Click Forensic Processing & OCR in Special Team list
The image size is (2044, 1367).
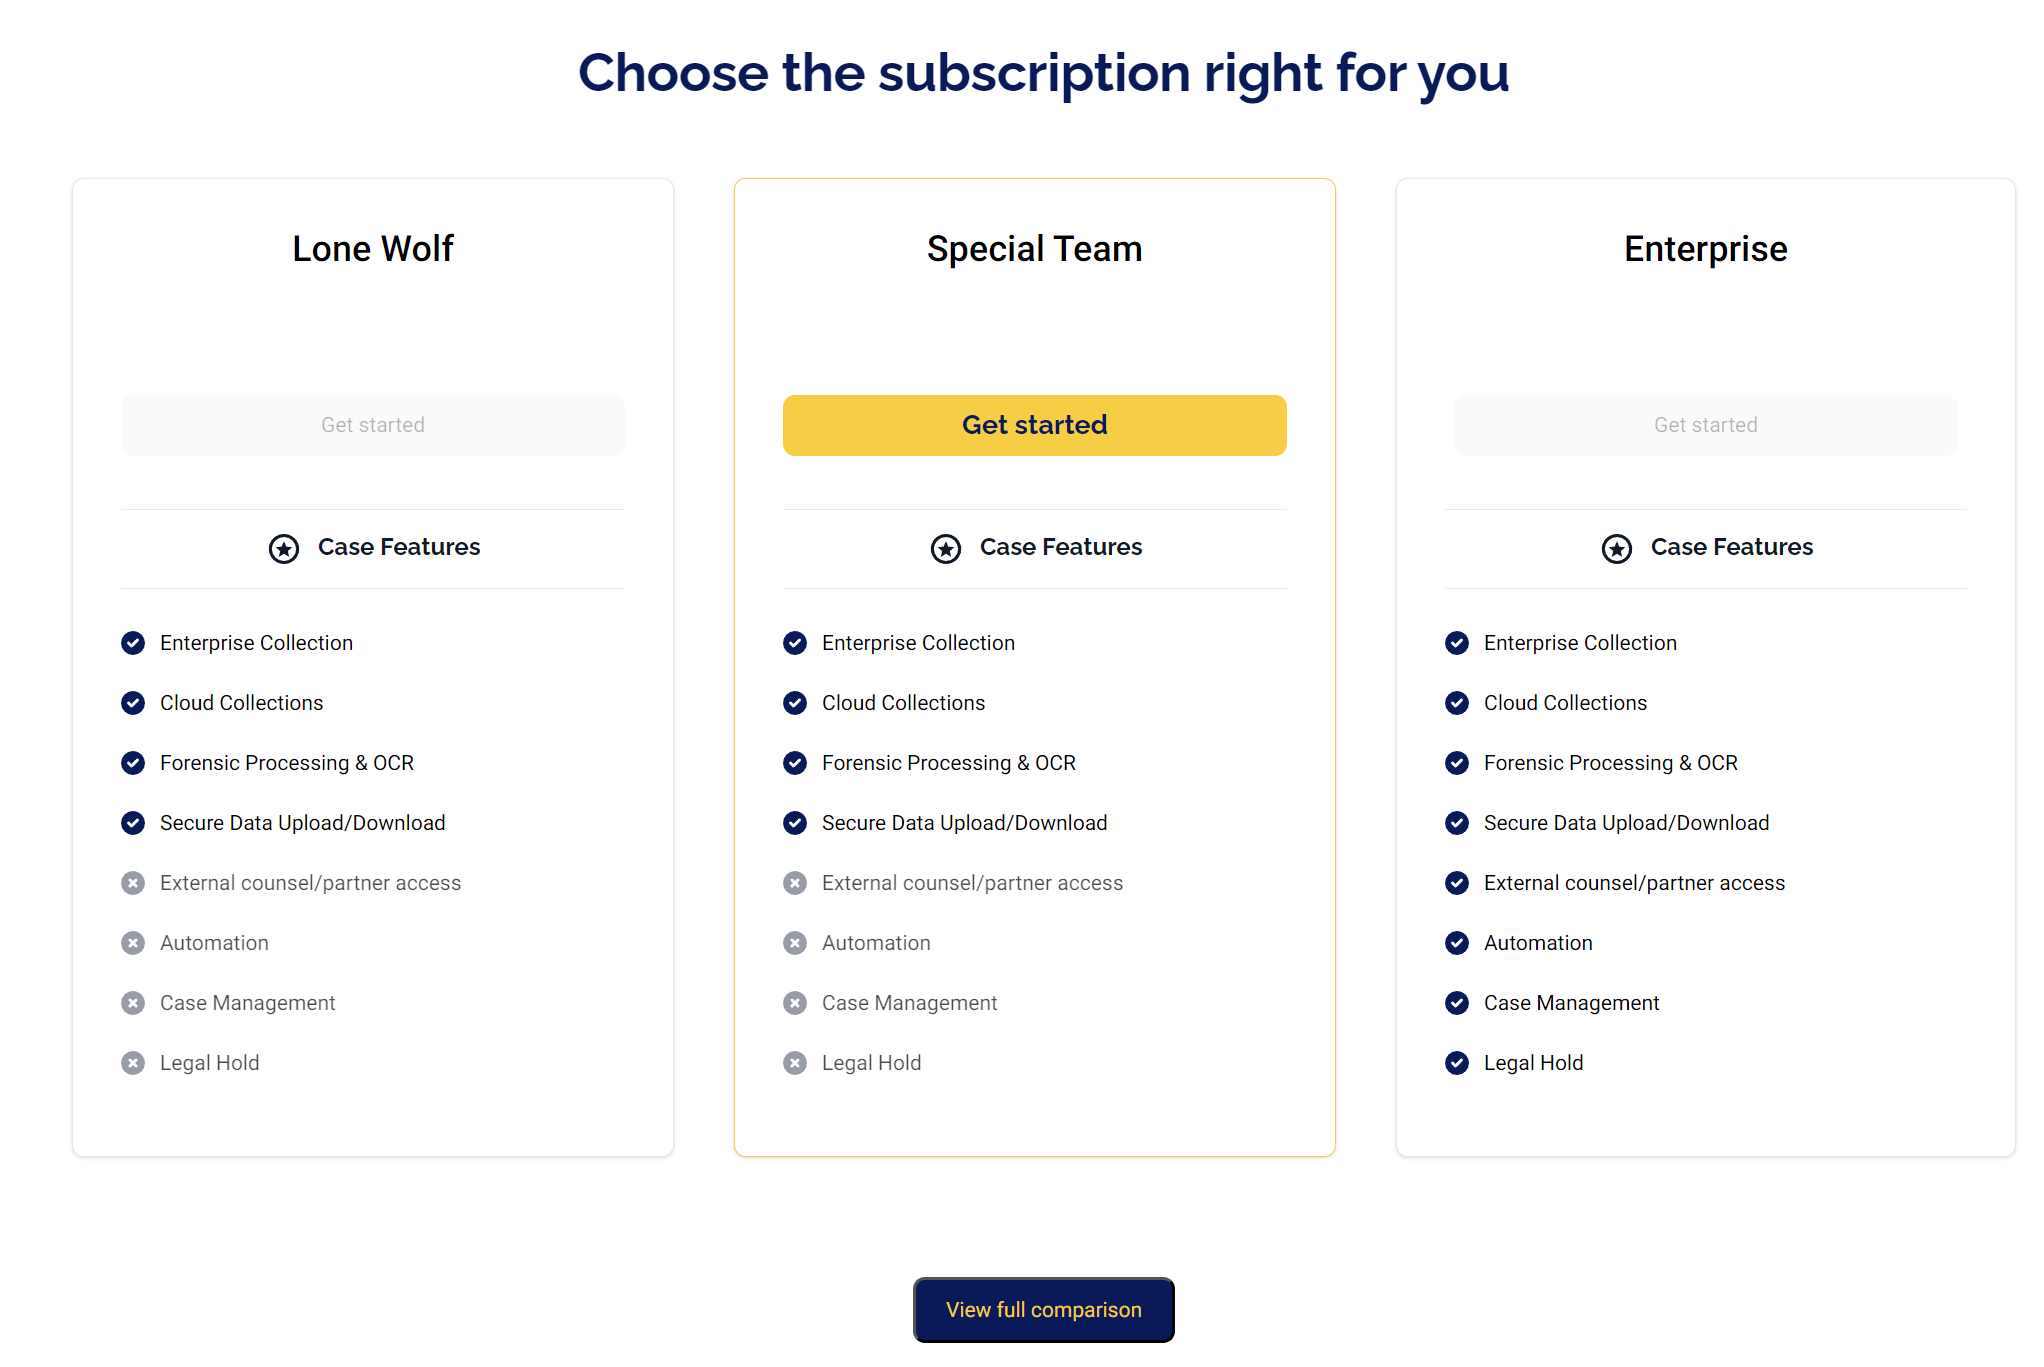pos(949,763)
